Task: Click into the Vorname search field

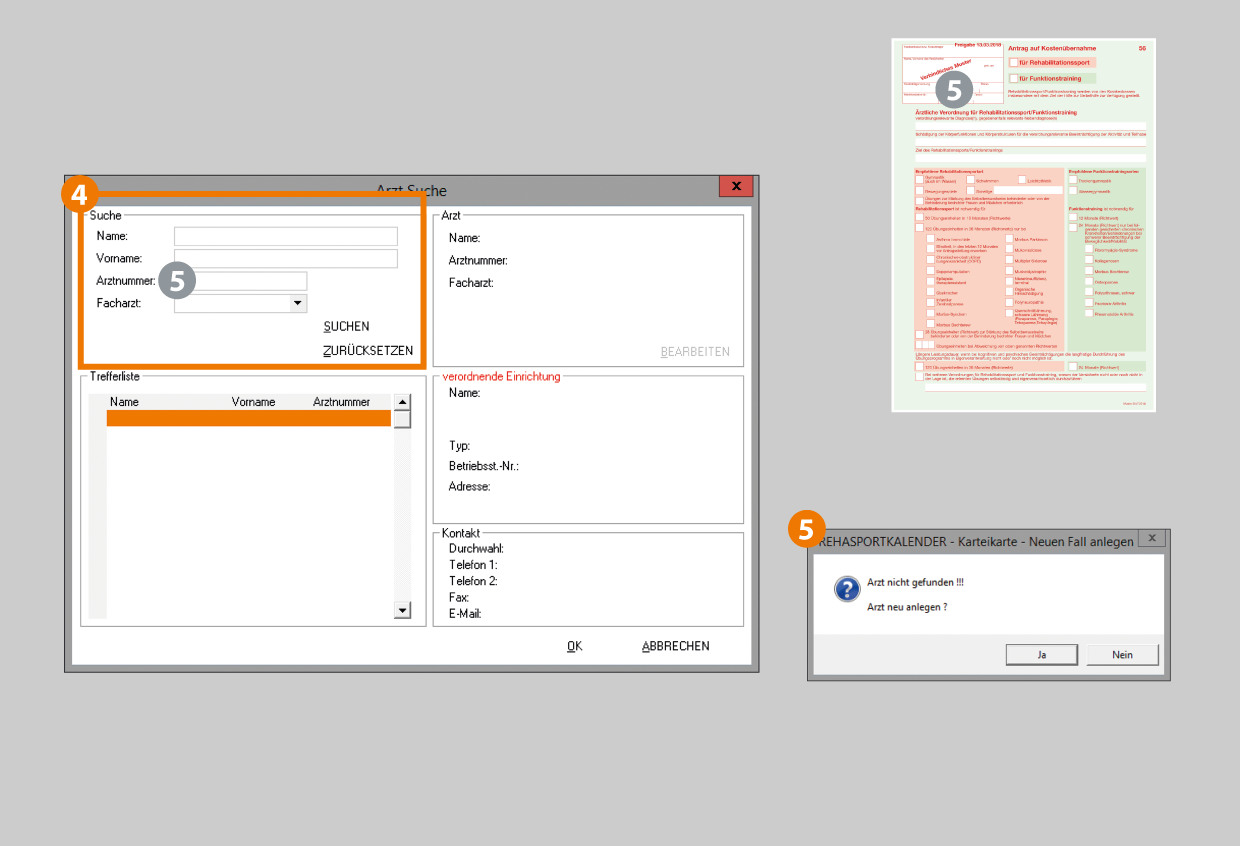Action: tap(285, 259)
